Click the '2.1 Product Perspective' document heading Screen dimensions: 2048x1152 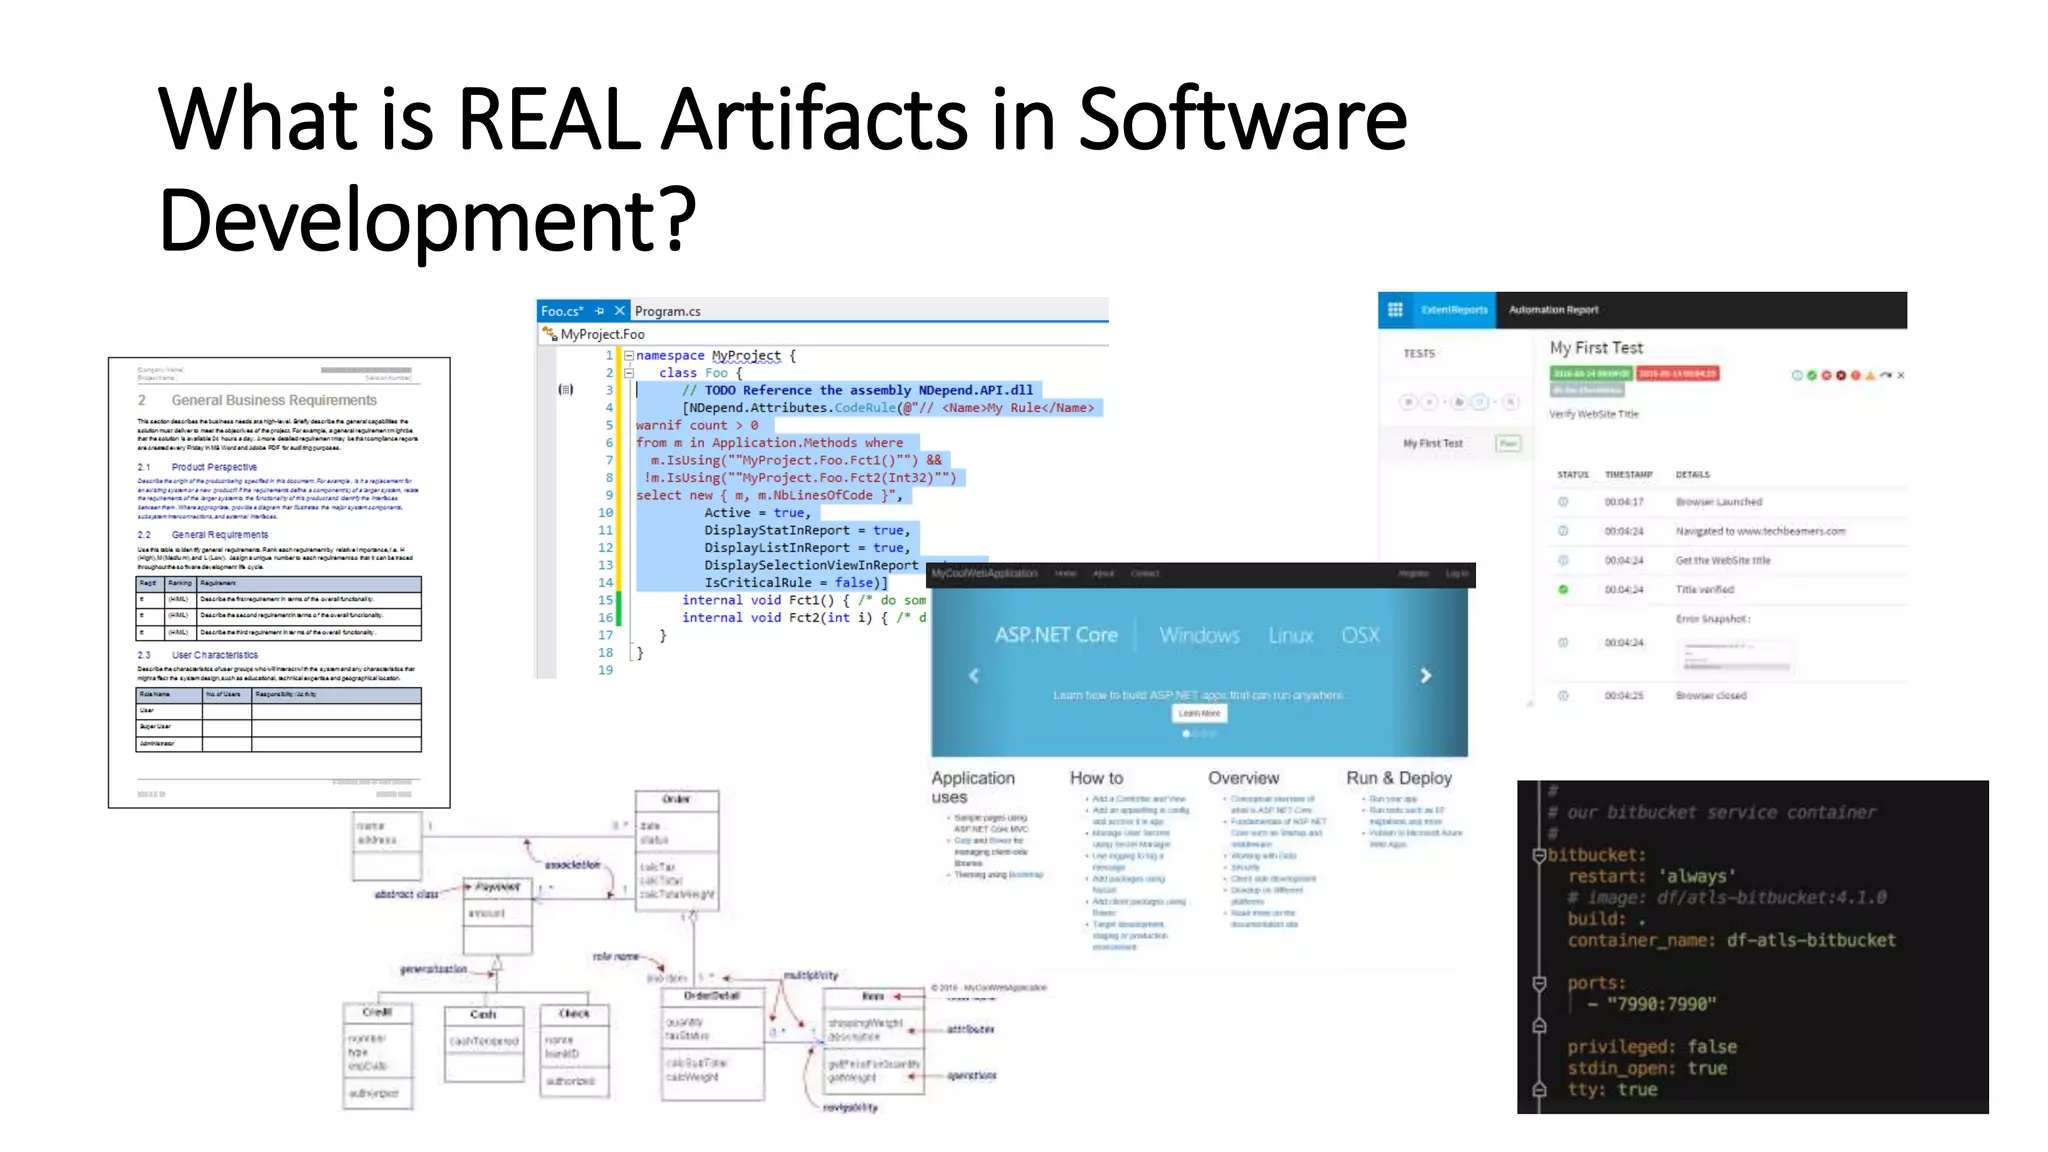(198, 467)
